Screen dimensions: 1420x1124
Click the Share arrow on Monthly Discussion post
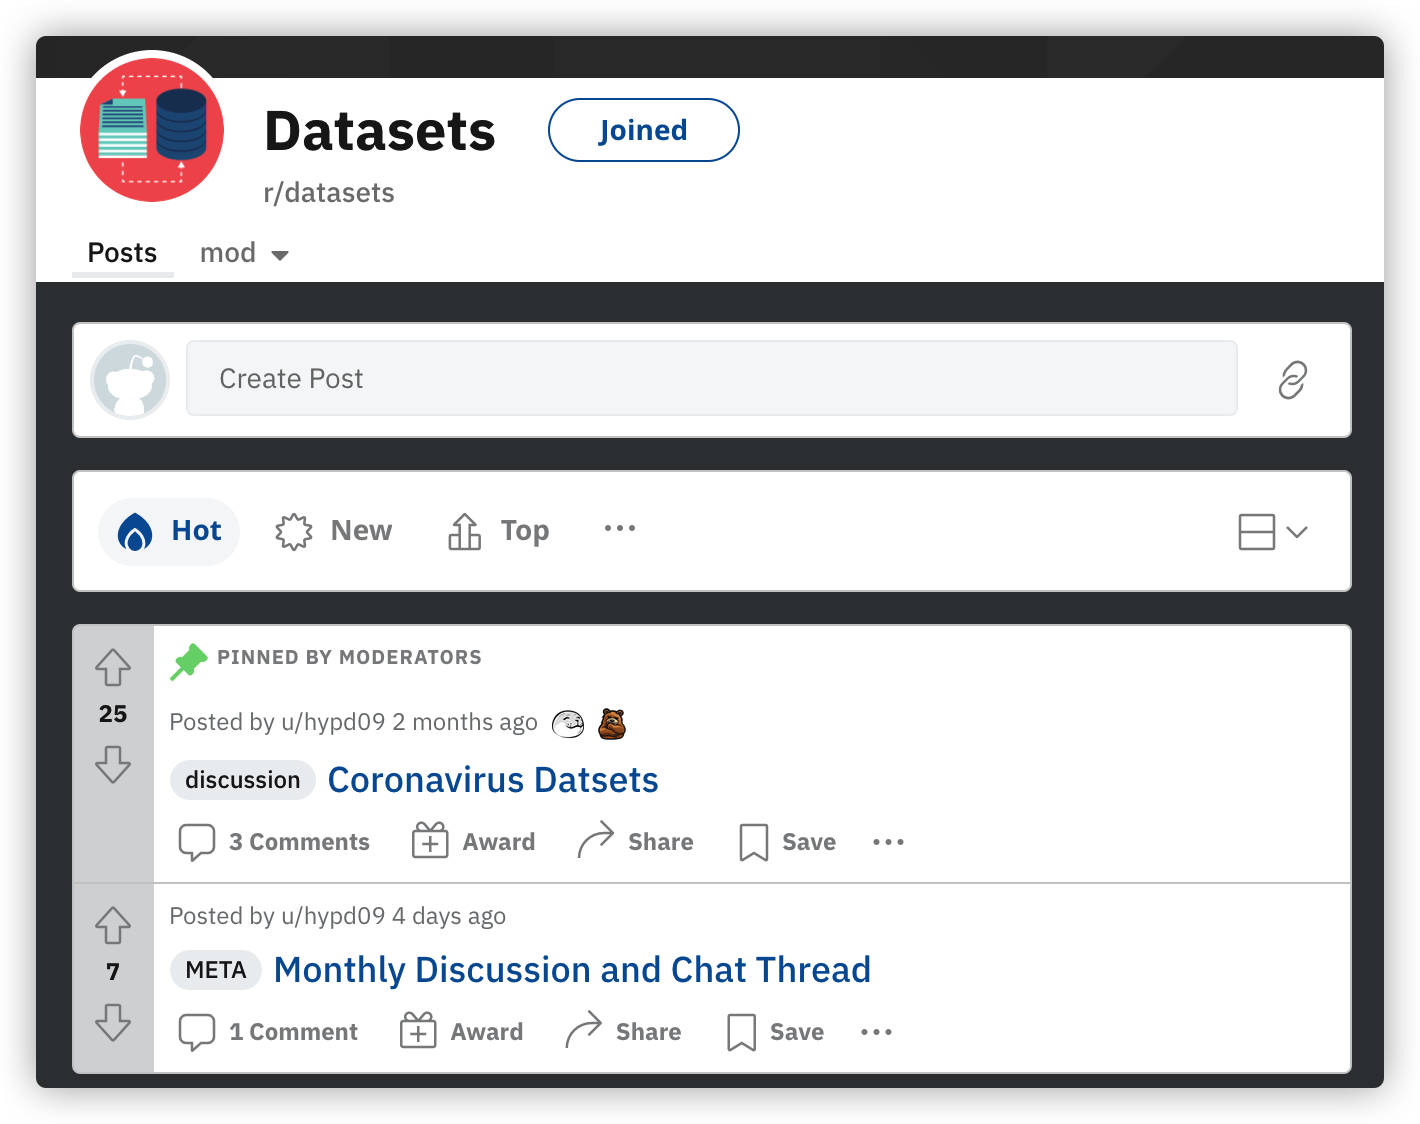584,1030
